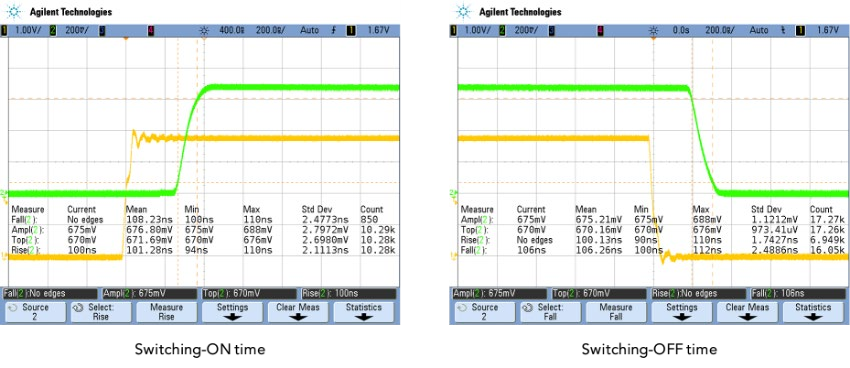Click the 94ns minimum value
Image resolution: width=850 pixels, height=368 pixels.
click(194, 249)
